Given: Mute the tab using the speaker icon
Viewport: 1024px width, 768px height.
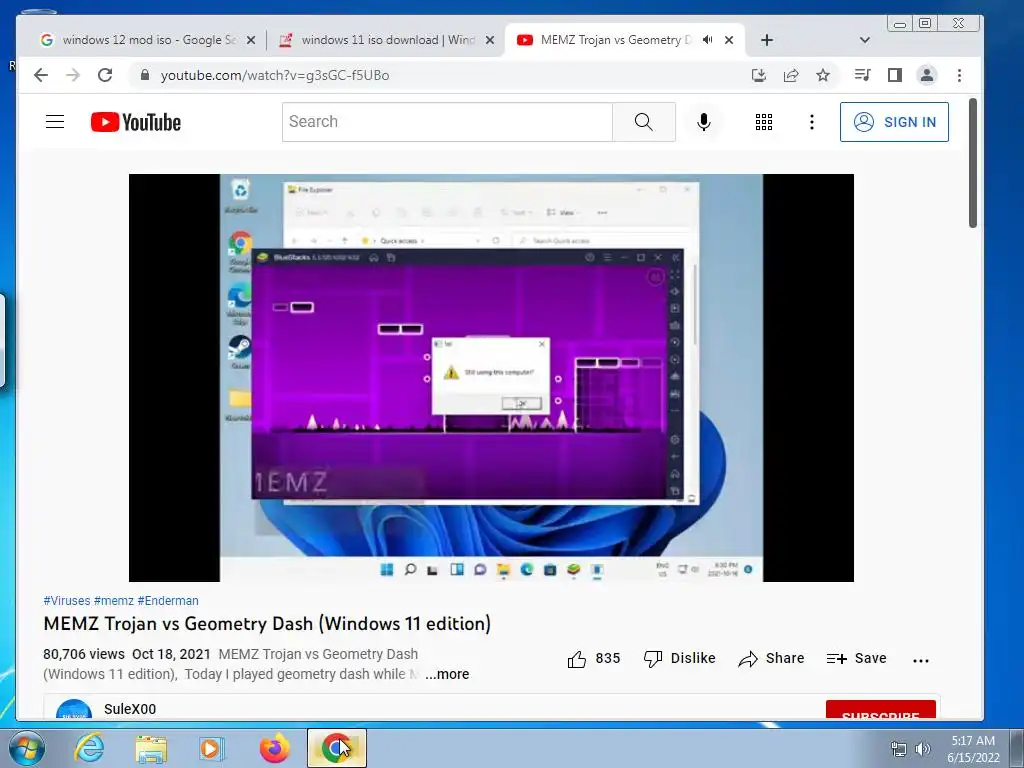Looking at the screenshot, I should tap(707, 40).
